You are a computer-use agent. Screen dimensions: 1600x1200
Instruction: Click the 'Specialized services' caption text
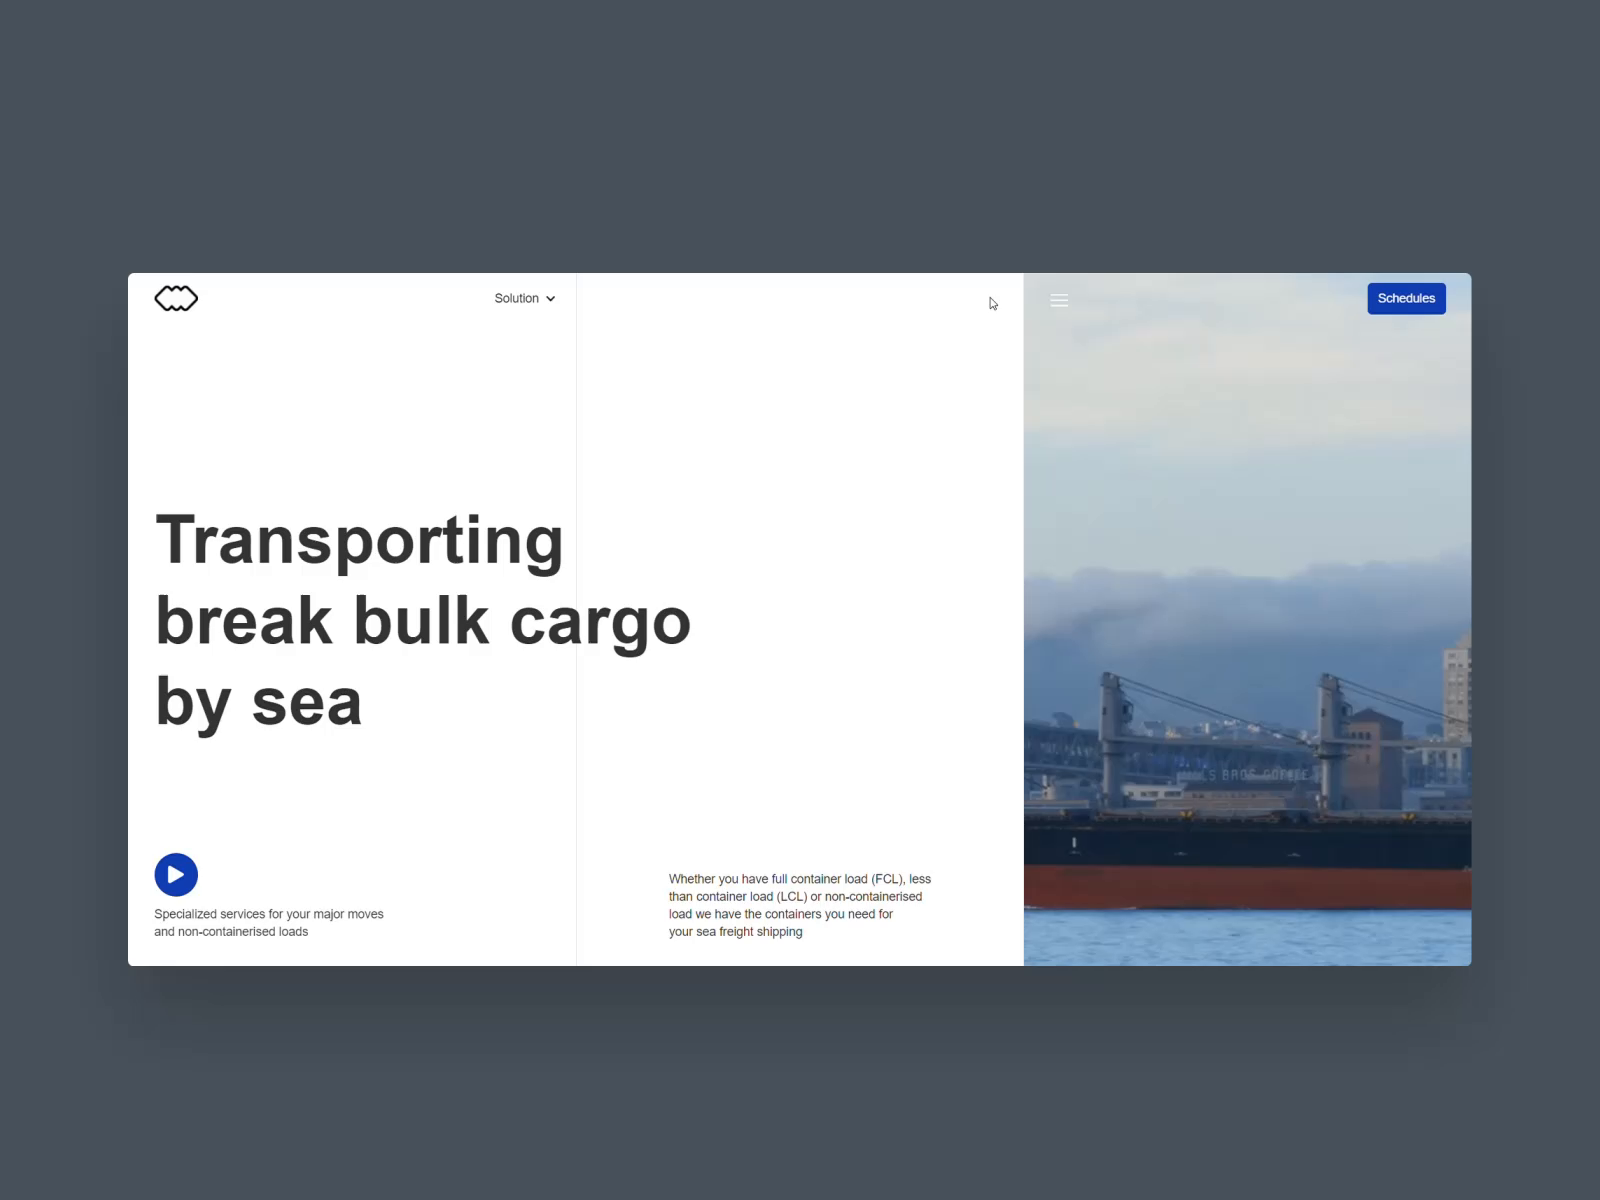click(x=268, y=922)
